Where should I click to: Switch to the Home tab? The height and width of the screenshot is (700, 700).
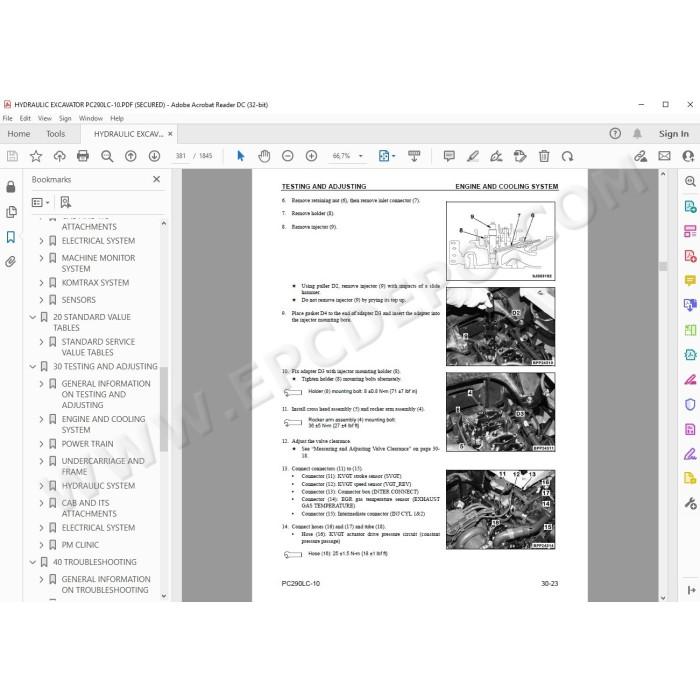pos(19,133)
